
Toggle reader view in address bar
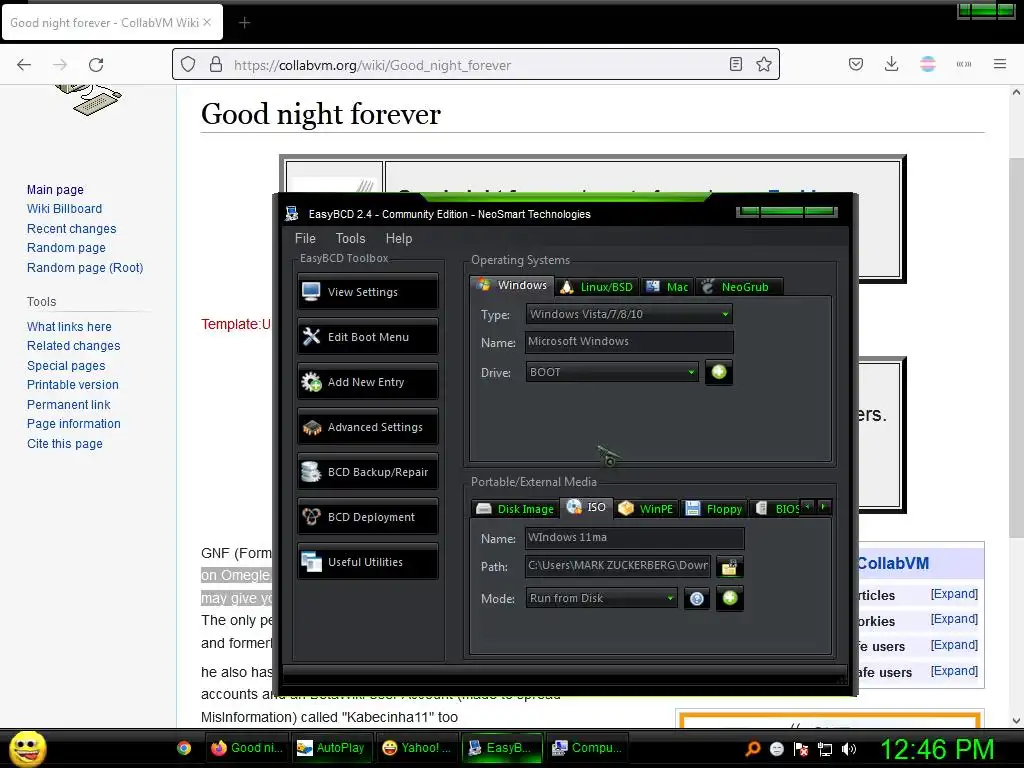[x=735, y=64]
